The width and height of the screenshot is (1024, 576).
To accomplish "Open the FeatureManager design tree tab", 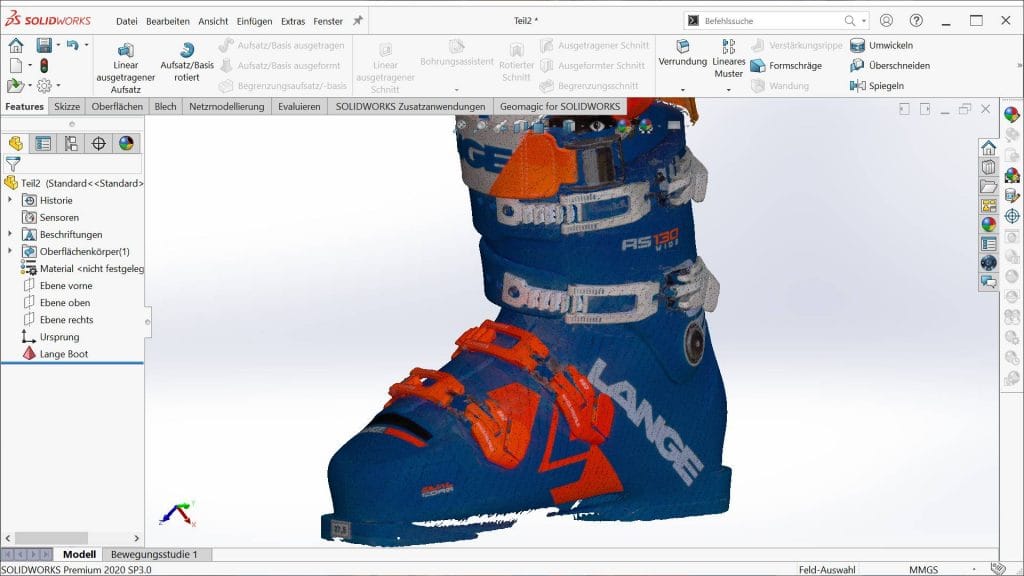I will (x=16, y=143).
